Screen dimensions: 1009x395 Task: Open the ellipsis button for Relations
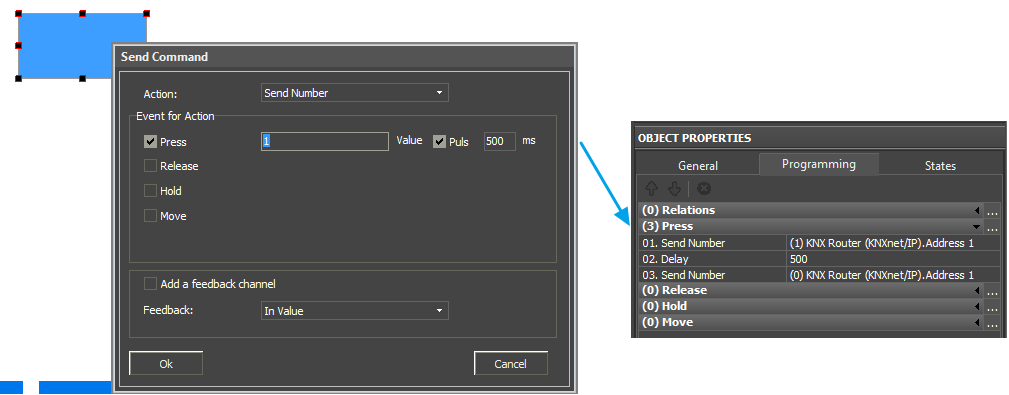click(992, 210)
